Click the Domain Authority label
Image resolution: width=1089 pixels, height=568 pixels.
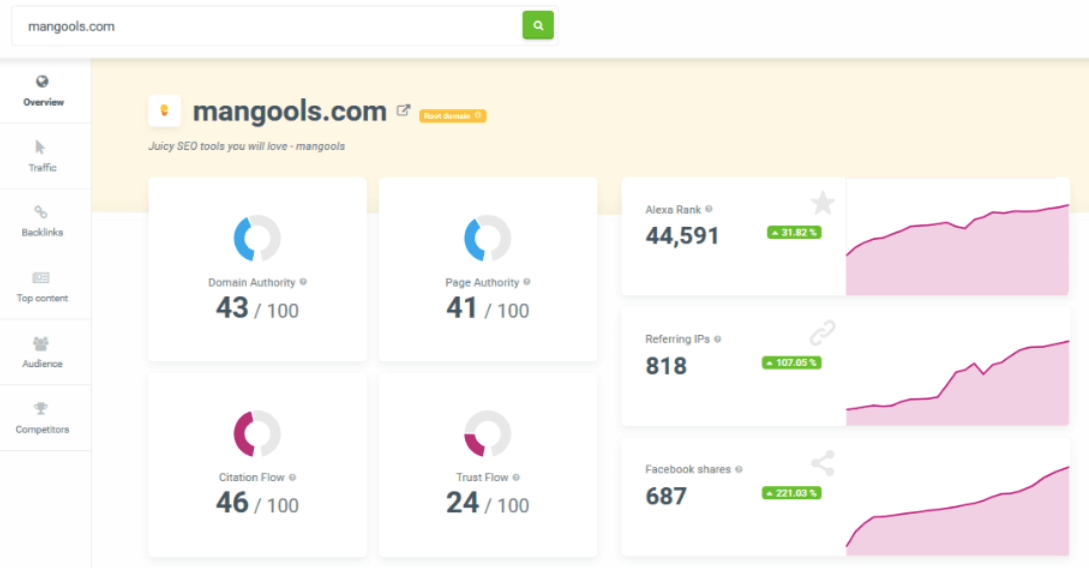pos(251,283)
